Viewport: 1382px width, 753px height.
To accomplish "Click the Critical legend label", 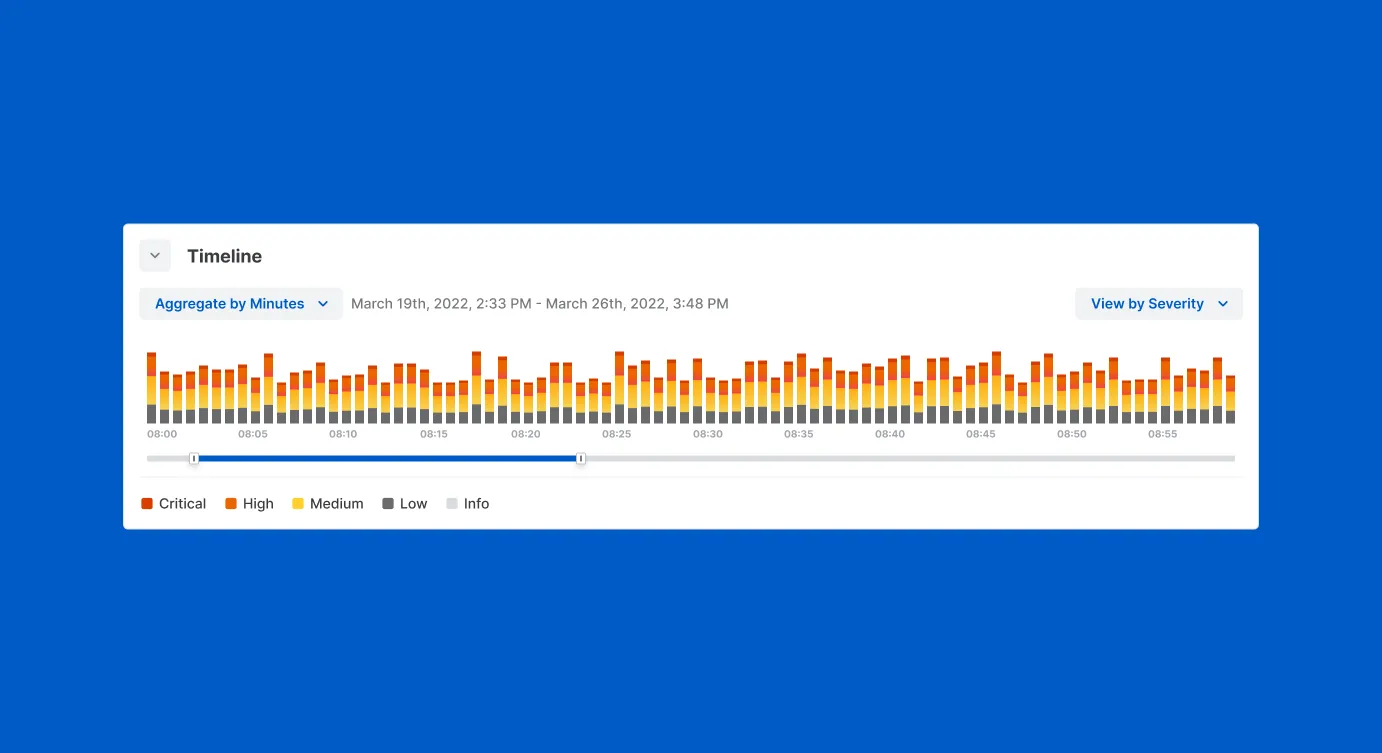I will coord(182,504).
